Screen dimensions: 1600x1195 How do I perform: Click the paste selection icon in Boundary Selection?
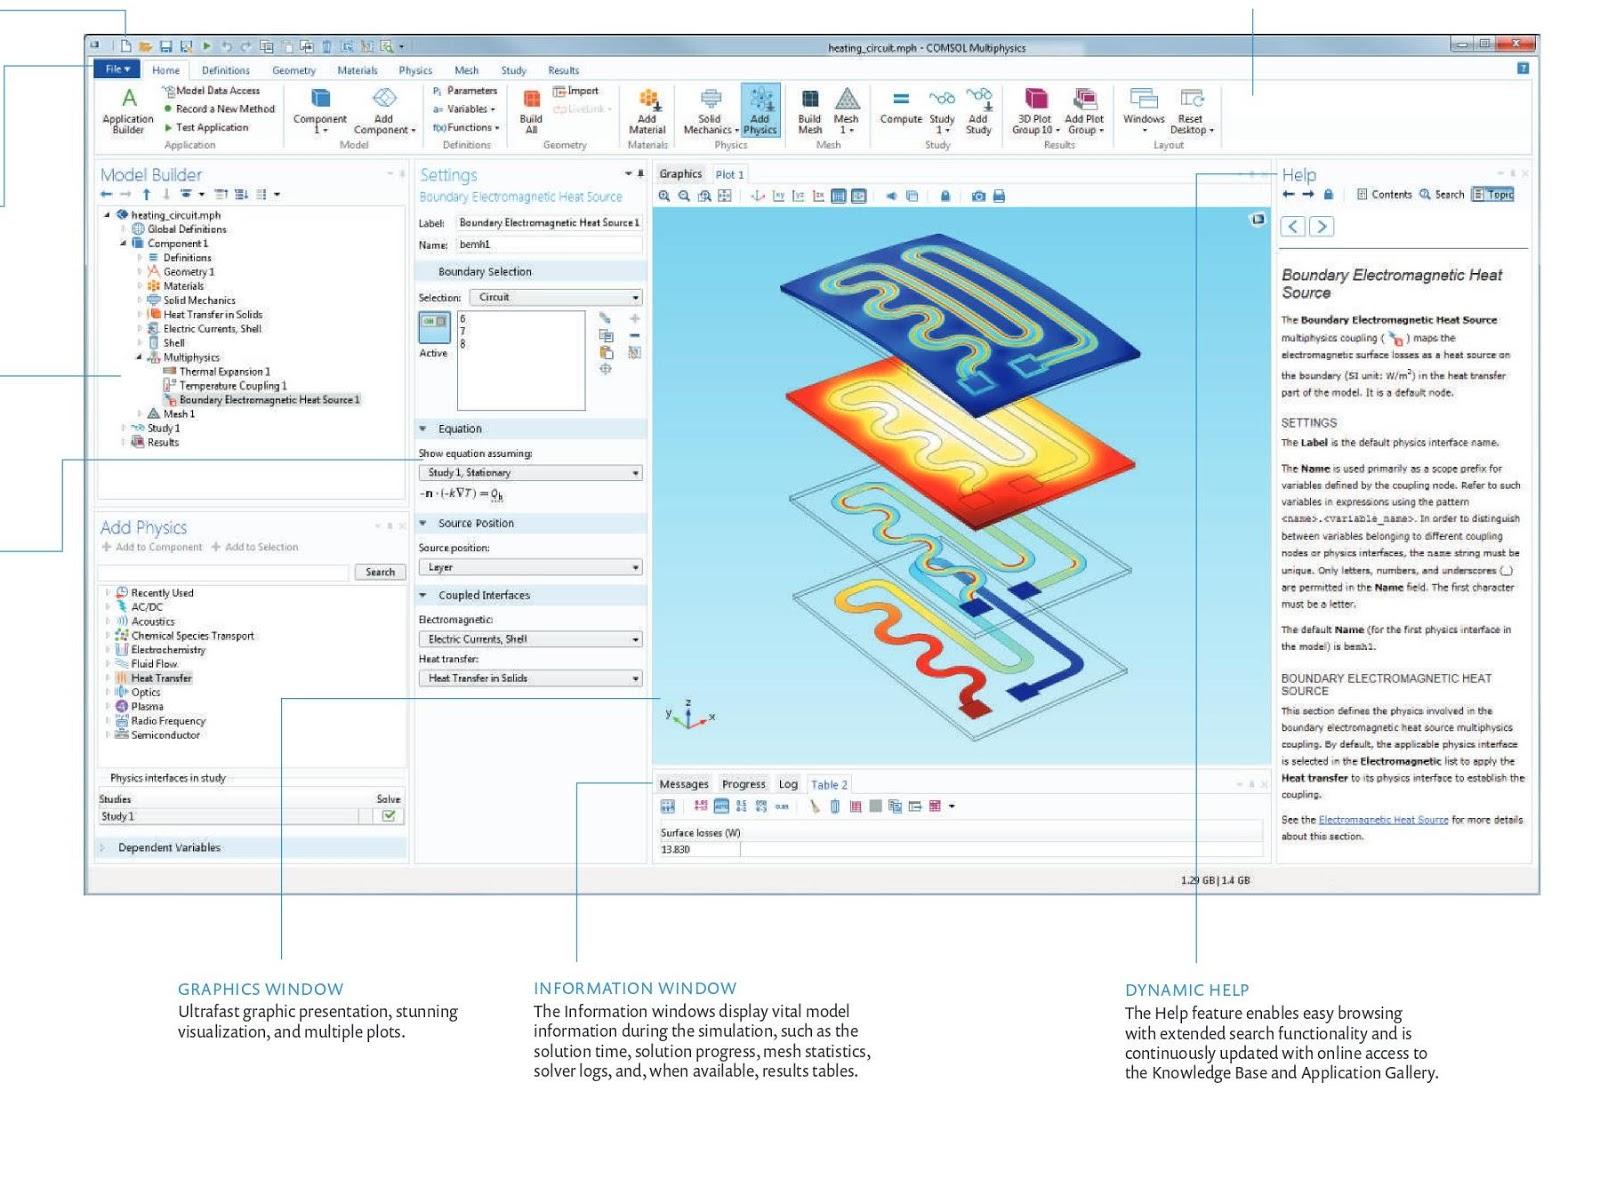(x=606, y=353)
